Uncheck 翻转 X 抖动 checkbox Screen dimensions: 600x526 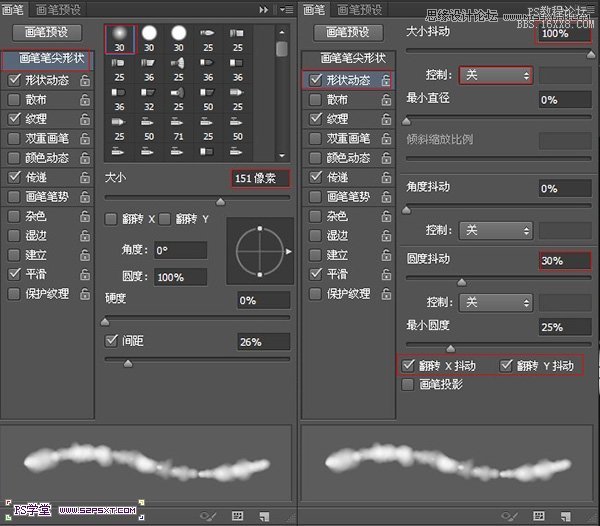point(408,366)
